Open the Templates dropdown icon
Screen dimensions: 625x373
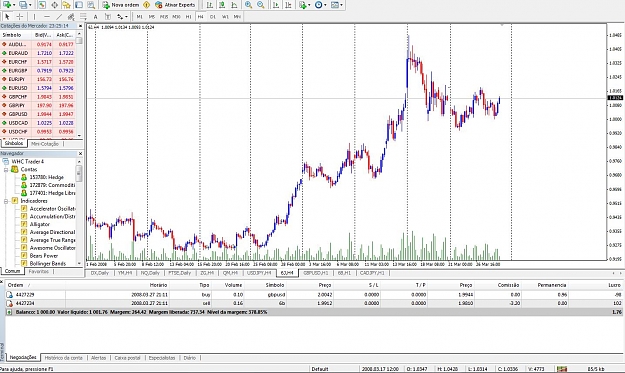(336, 5)
